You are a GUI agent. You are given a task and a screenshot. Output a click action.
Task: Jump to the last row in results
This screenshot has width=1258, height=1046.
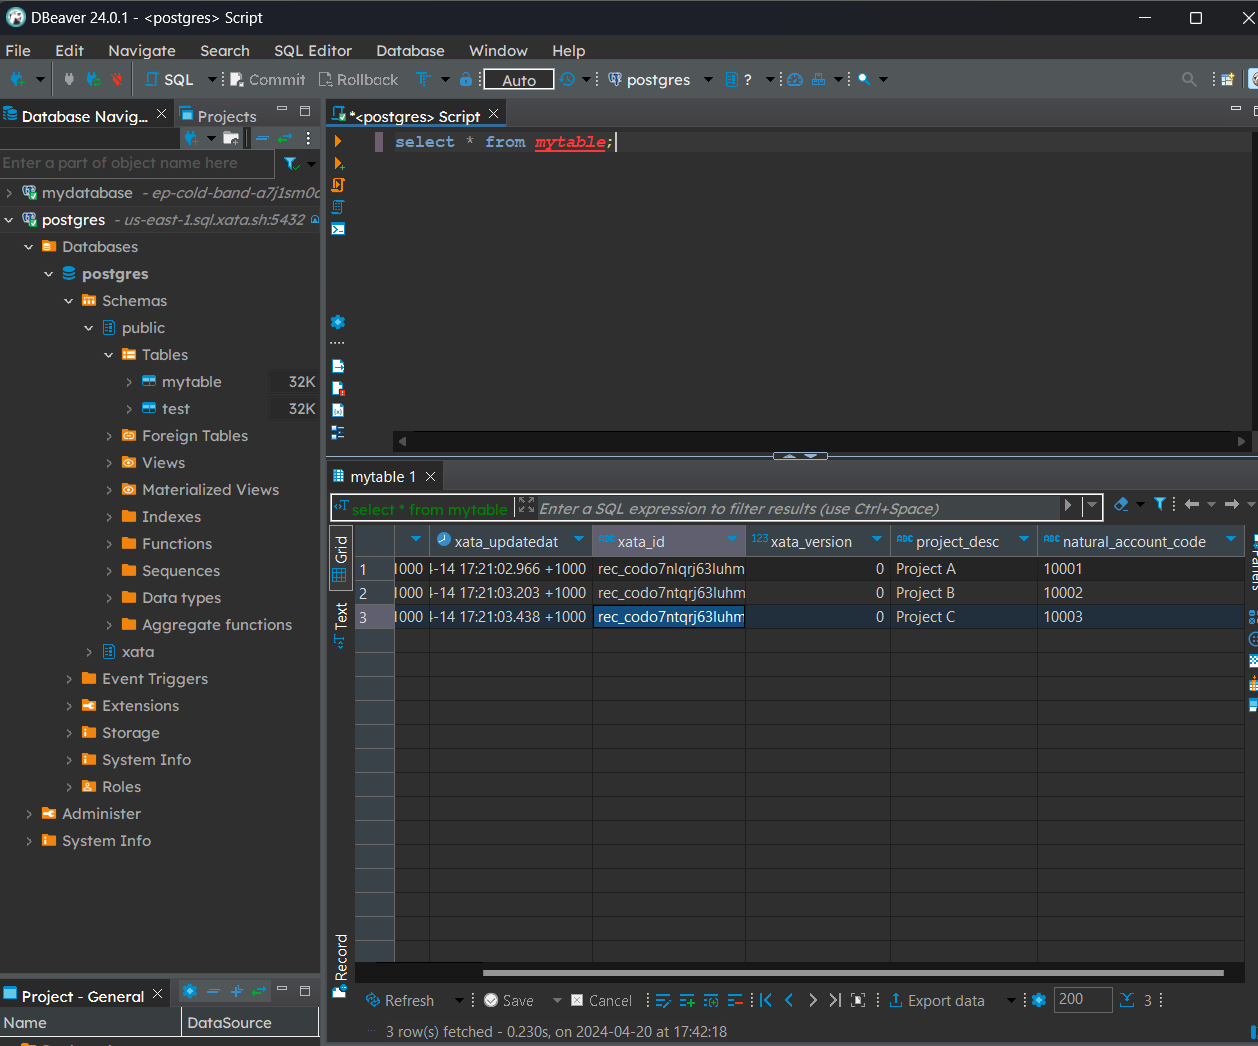point(834,1000)
